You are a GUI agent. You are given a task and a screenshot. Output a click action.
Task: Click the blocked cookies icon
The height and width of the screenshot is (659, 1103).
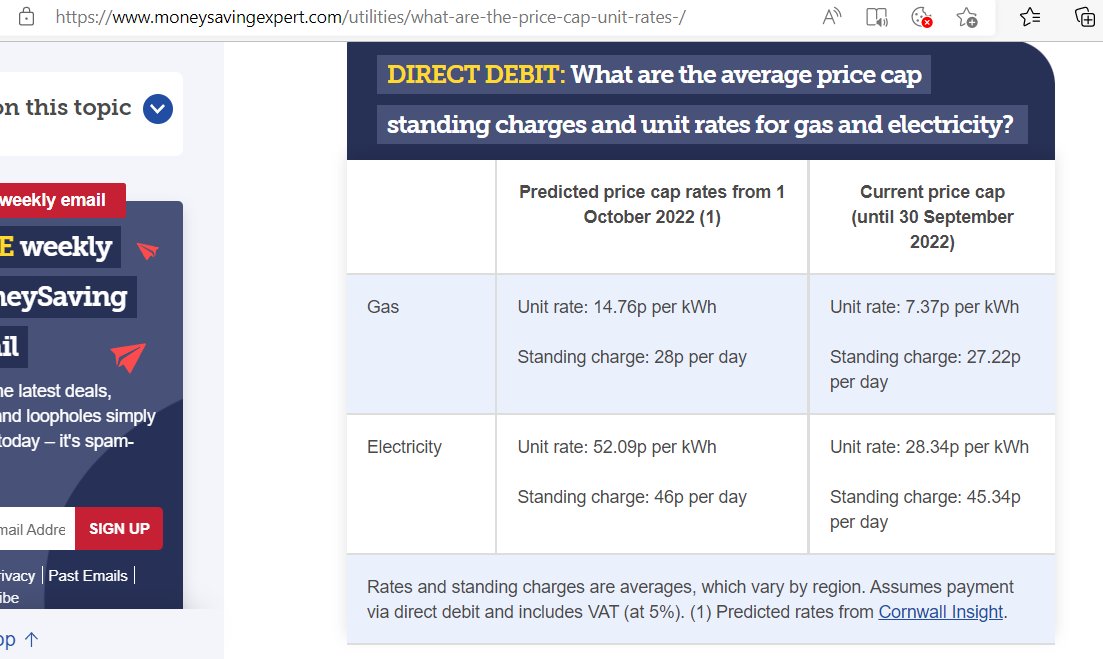[x=922, y=17]
